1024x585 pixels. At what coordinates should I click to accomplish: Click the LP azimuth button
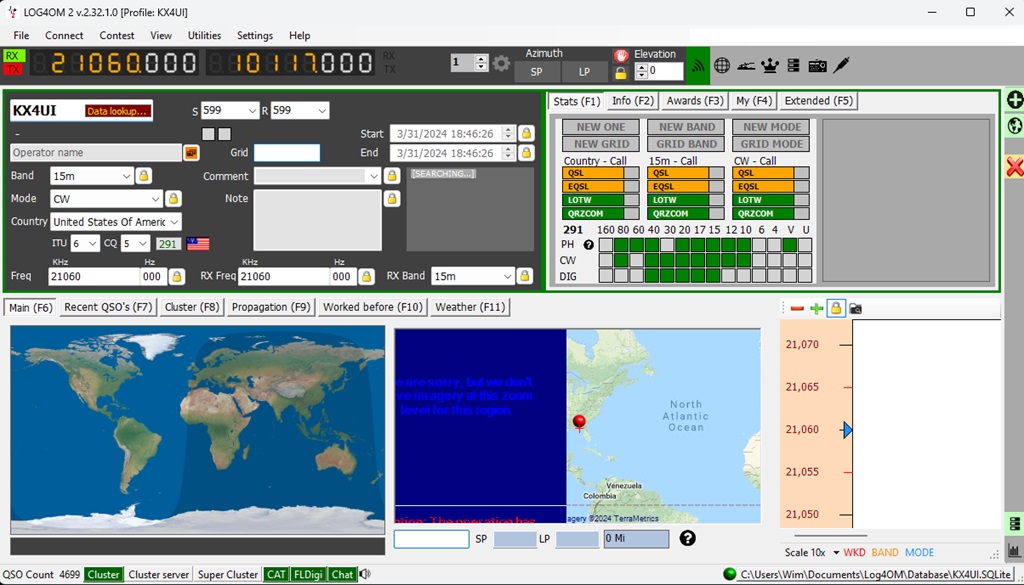tap(584, 72)
